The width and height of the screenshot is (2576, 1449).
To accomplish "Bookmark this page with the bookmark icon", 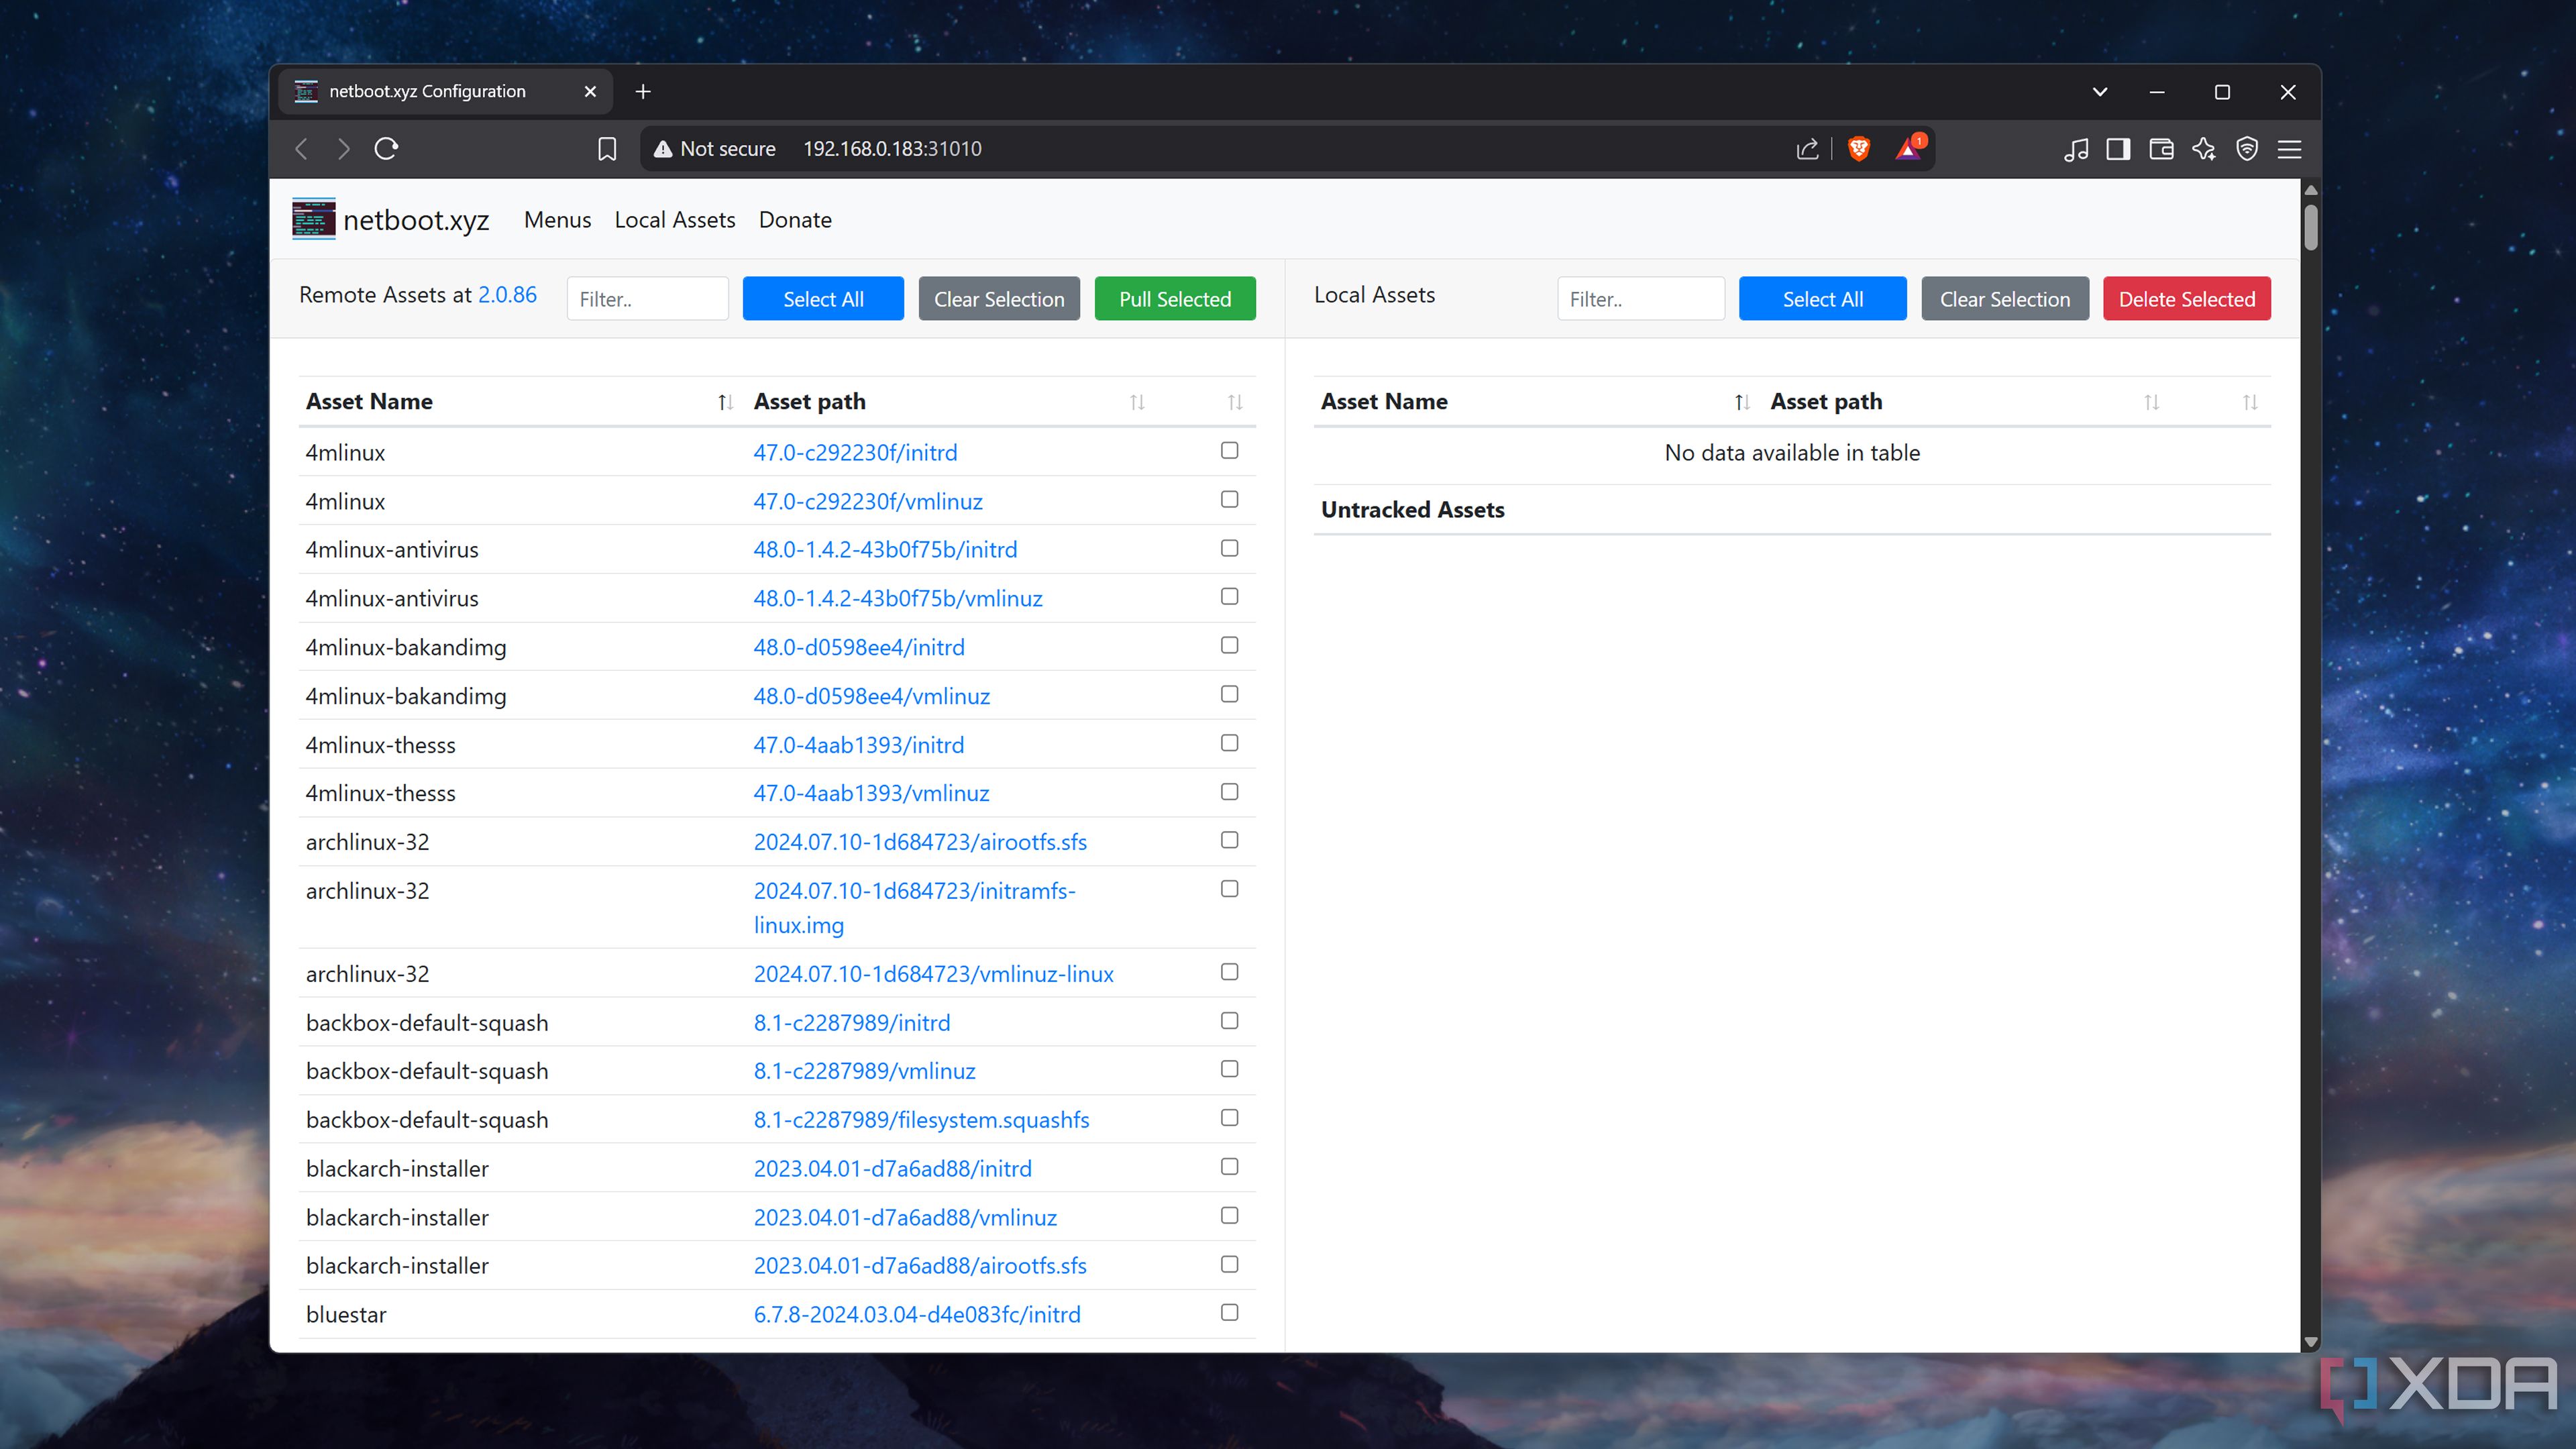I will coord(606,149).
